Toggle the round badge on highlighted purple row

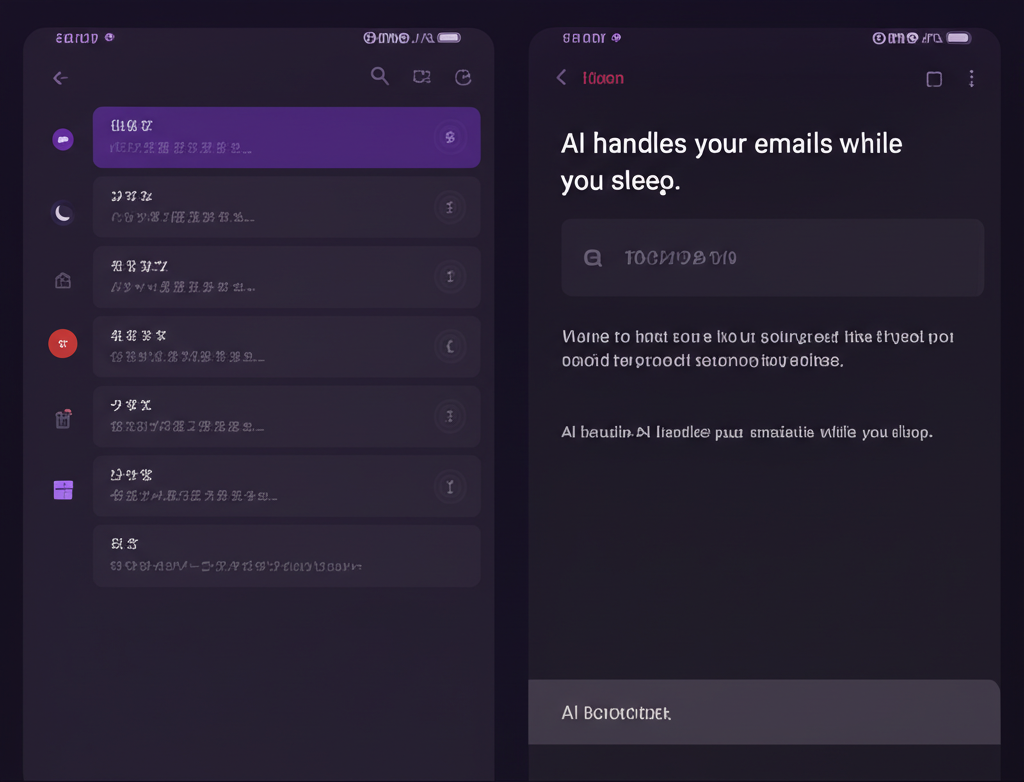click(x=450, y=137)
